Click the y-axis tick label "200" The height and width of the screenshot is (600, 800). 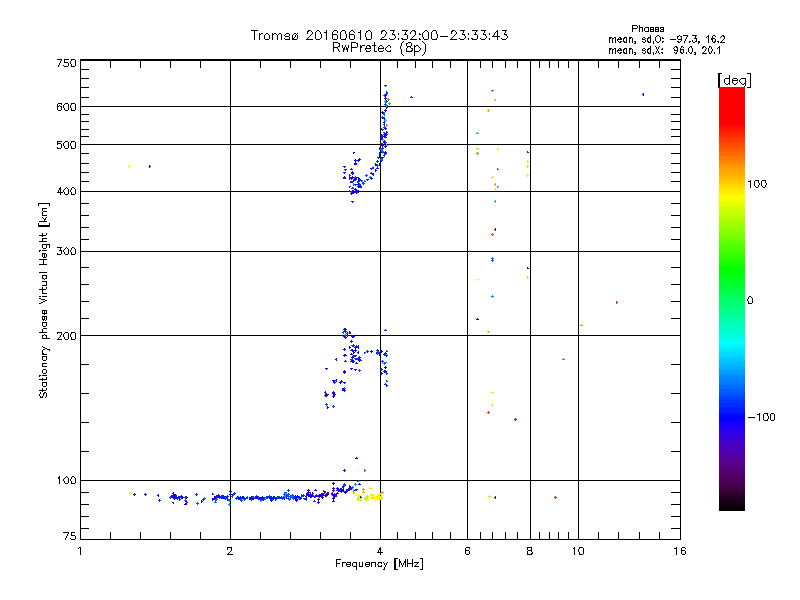click(66, 336)
